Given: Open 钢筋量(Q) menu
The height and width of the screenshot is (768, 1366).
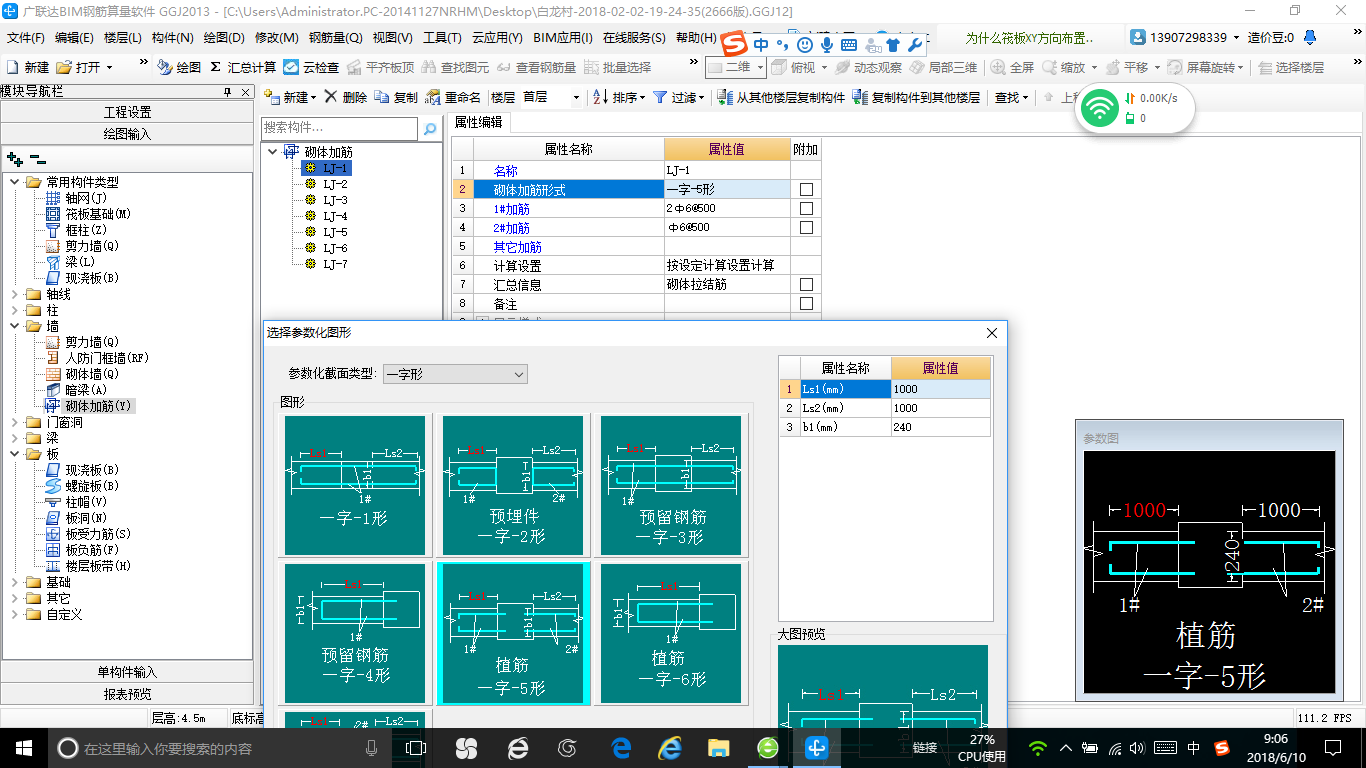Looking at the screenshot, I should point(335,38).
